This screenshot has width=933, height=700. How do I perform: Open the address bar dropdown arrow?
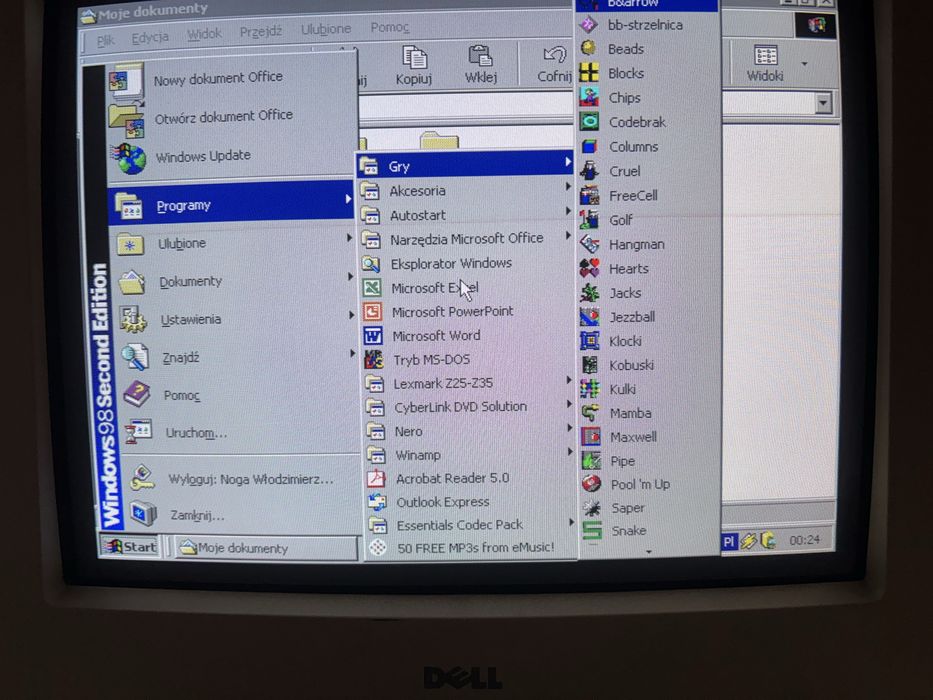pos(824,103)
